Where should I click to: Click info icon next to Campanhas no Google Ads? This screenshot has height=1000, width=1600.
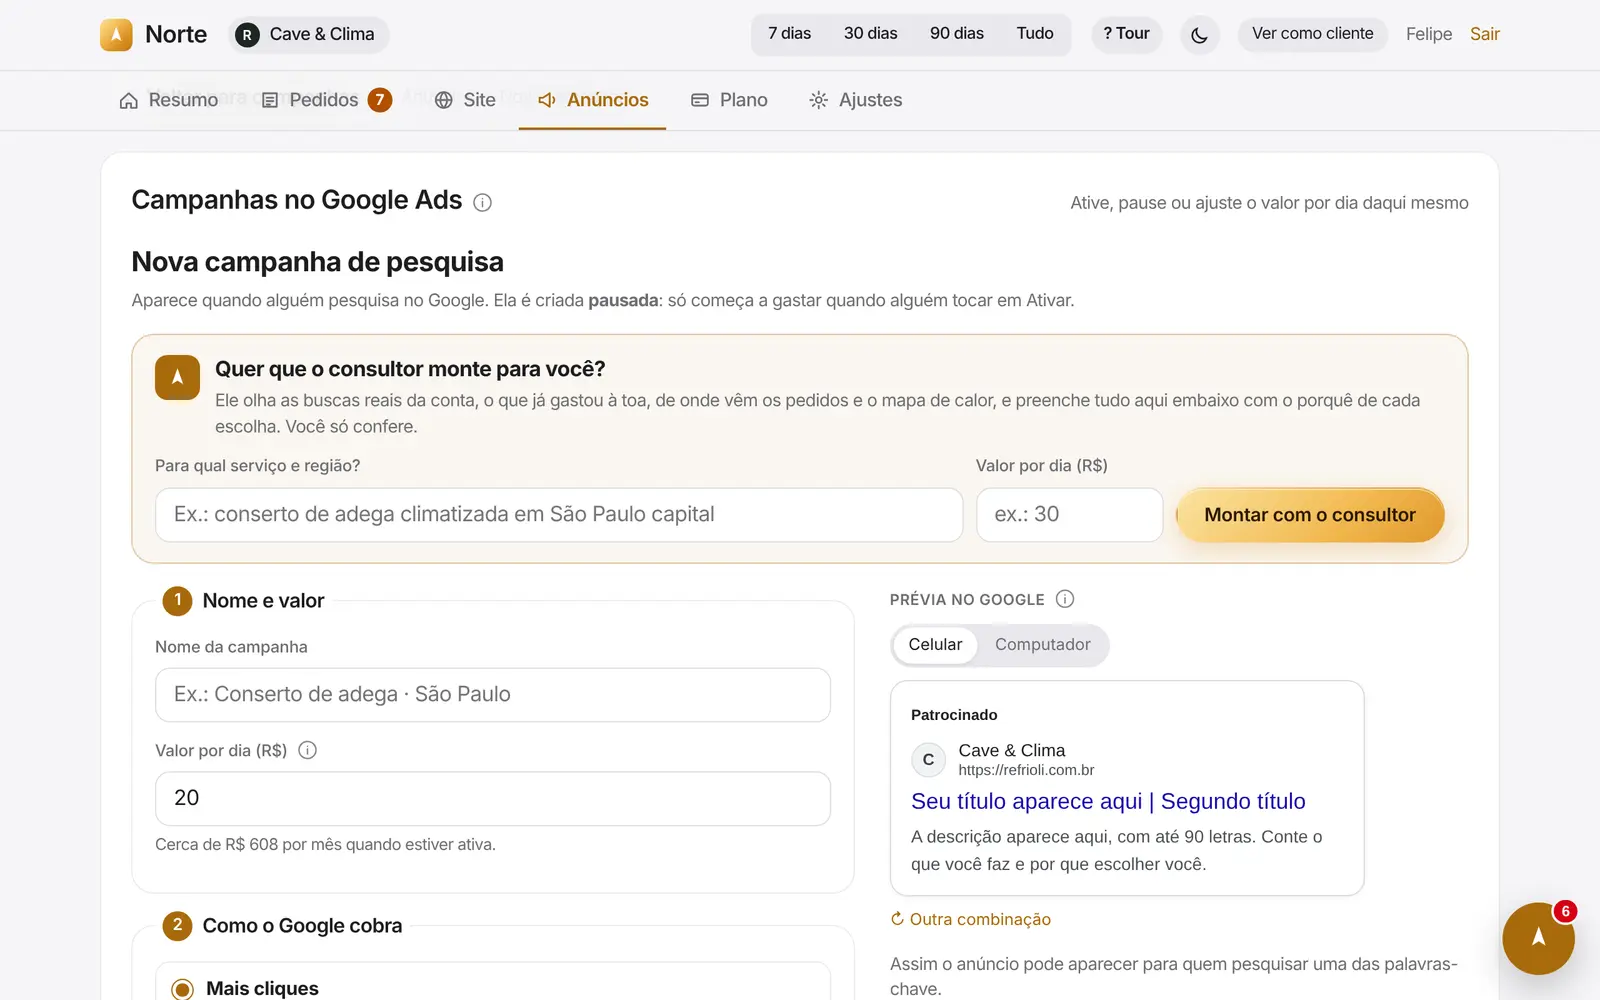(x=482, y=203)
